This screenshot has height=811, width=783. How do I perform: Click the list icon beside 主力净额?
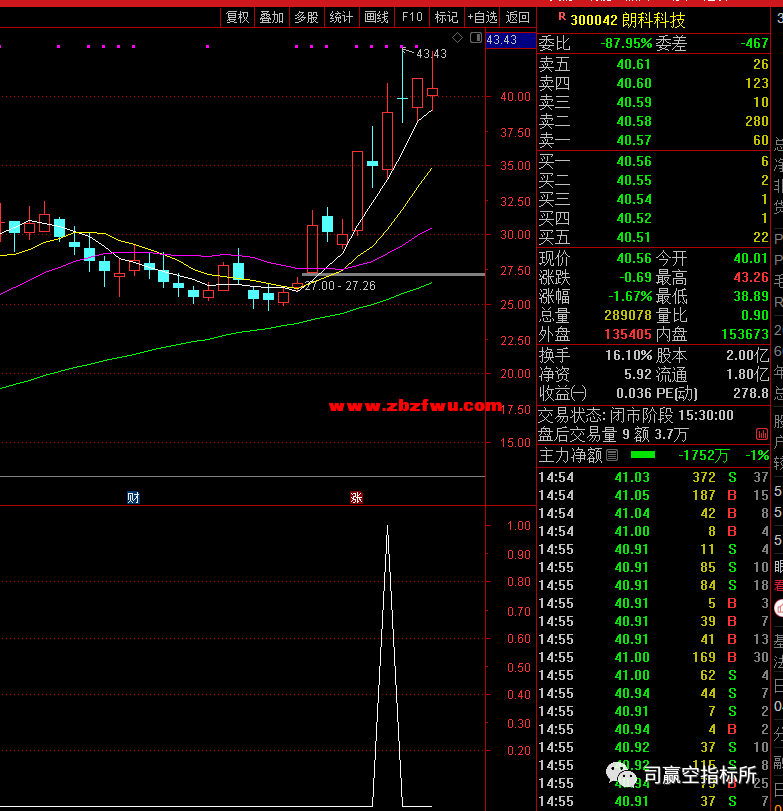click(612, 455)
